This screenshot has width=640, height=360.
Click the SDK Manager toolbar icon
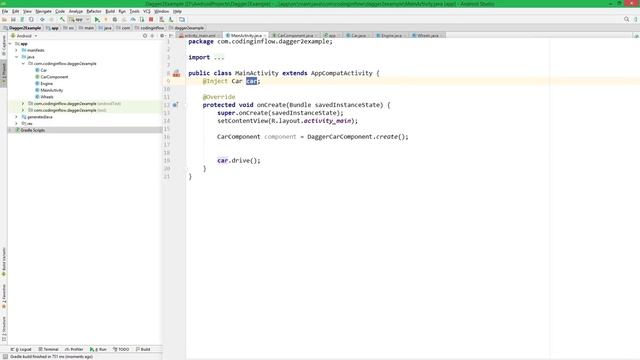coord(171,20)
